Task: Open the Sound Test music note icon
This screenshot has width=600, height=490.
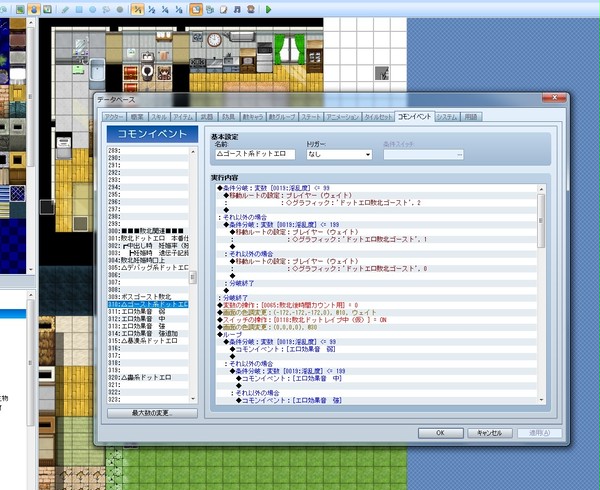Action: [x=237, y=9]
